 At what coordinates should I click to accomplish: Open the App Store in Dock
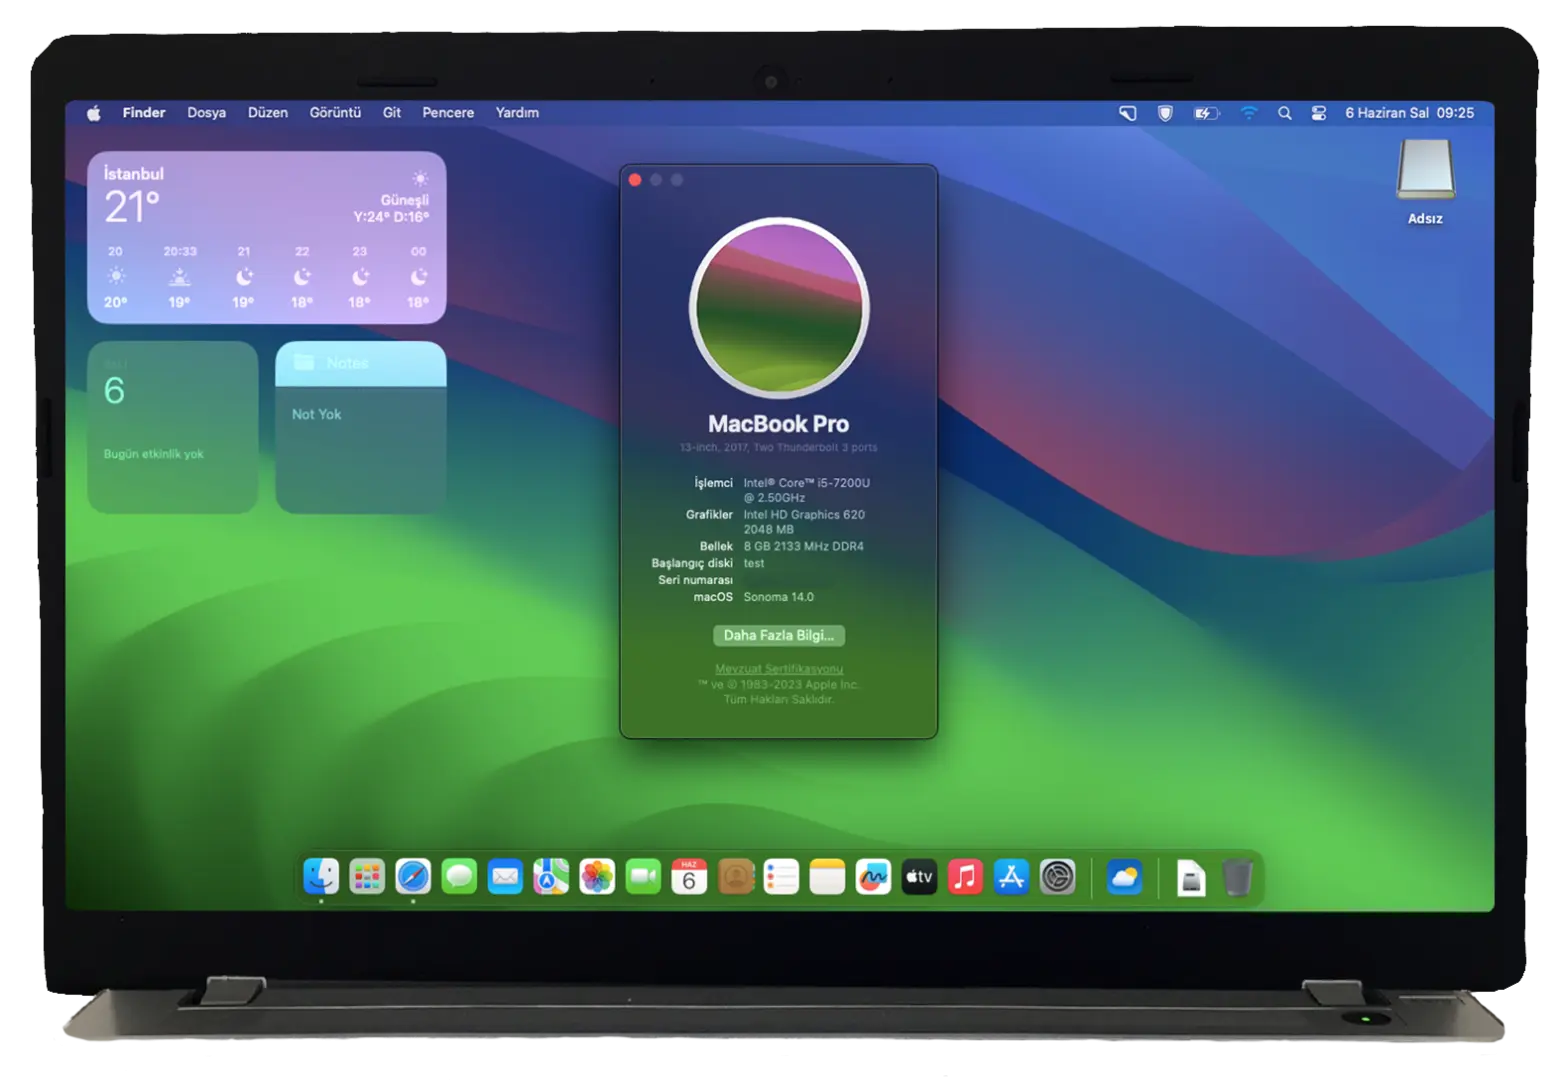1011,877
